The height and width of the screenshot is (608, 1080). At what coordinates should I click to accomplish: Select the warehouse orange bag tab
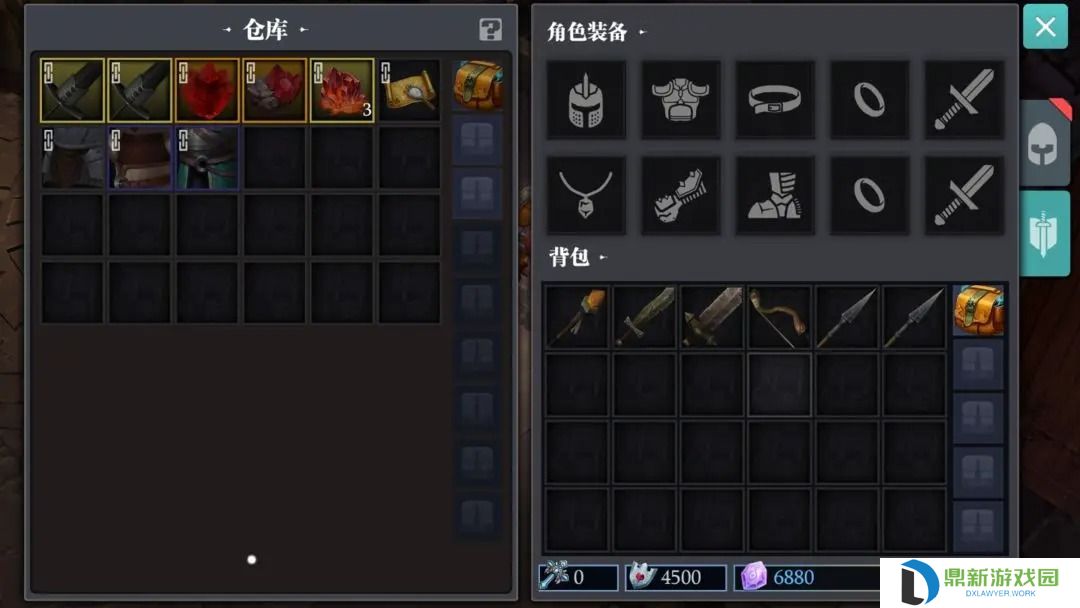click(477, 85)
